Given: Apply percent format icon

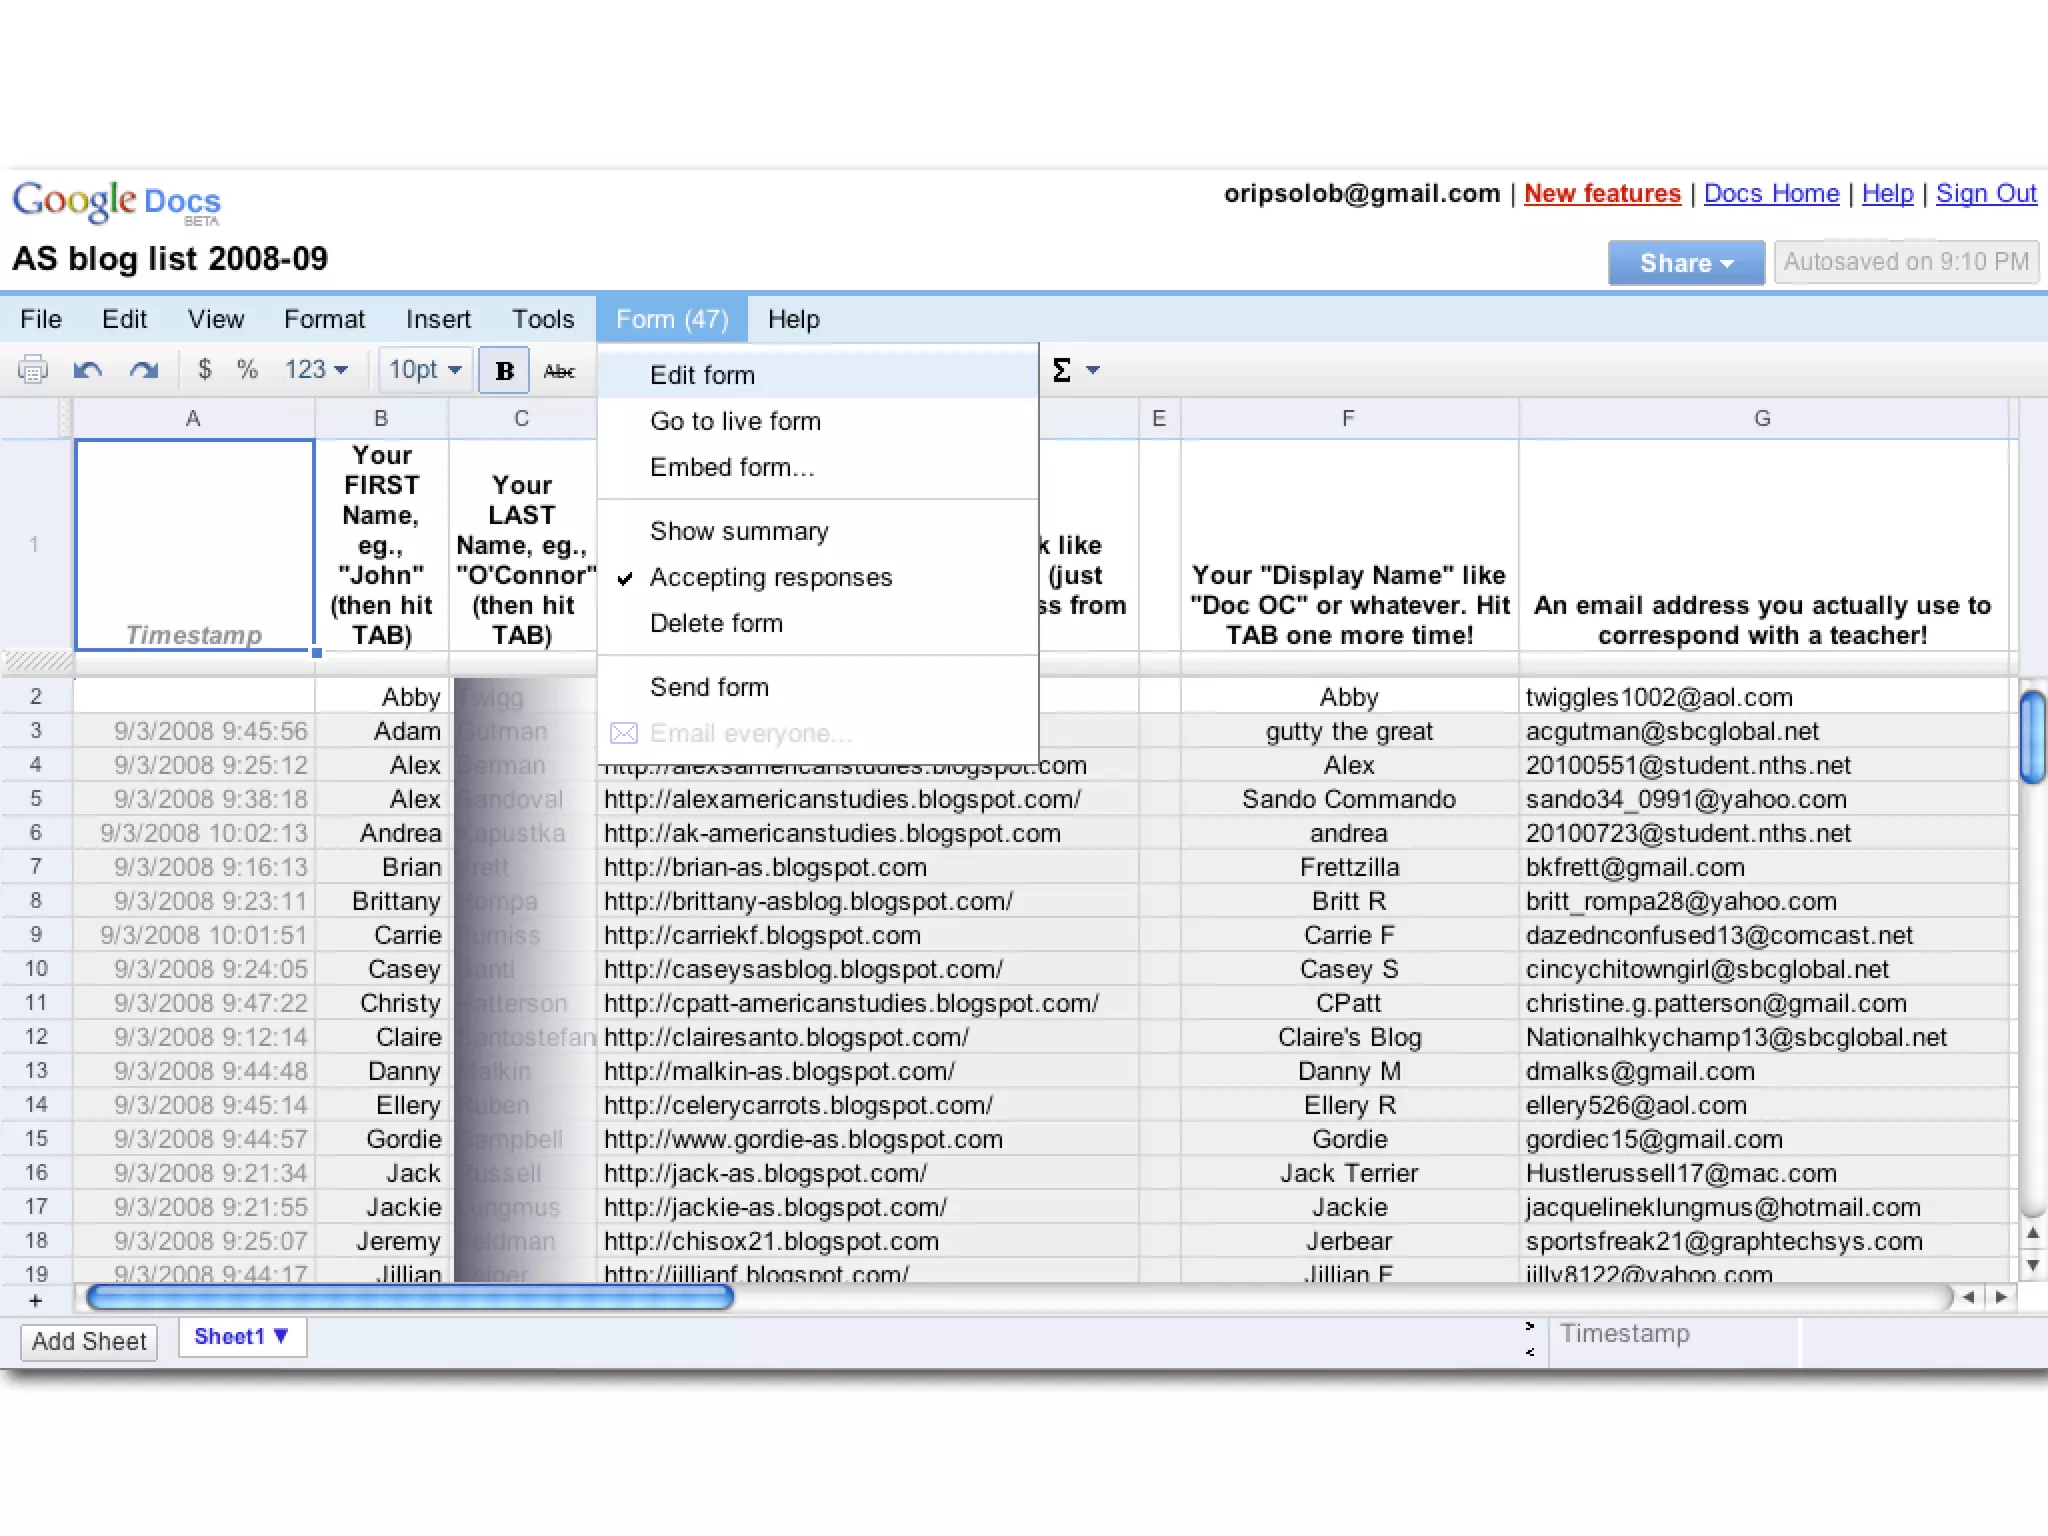Looking at the screenshot, I should click(x=247, y=370).
